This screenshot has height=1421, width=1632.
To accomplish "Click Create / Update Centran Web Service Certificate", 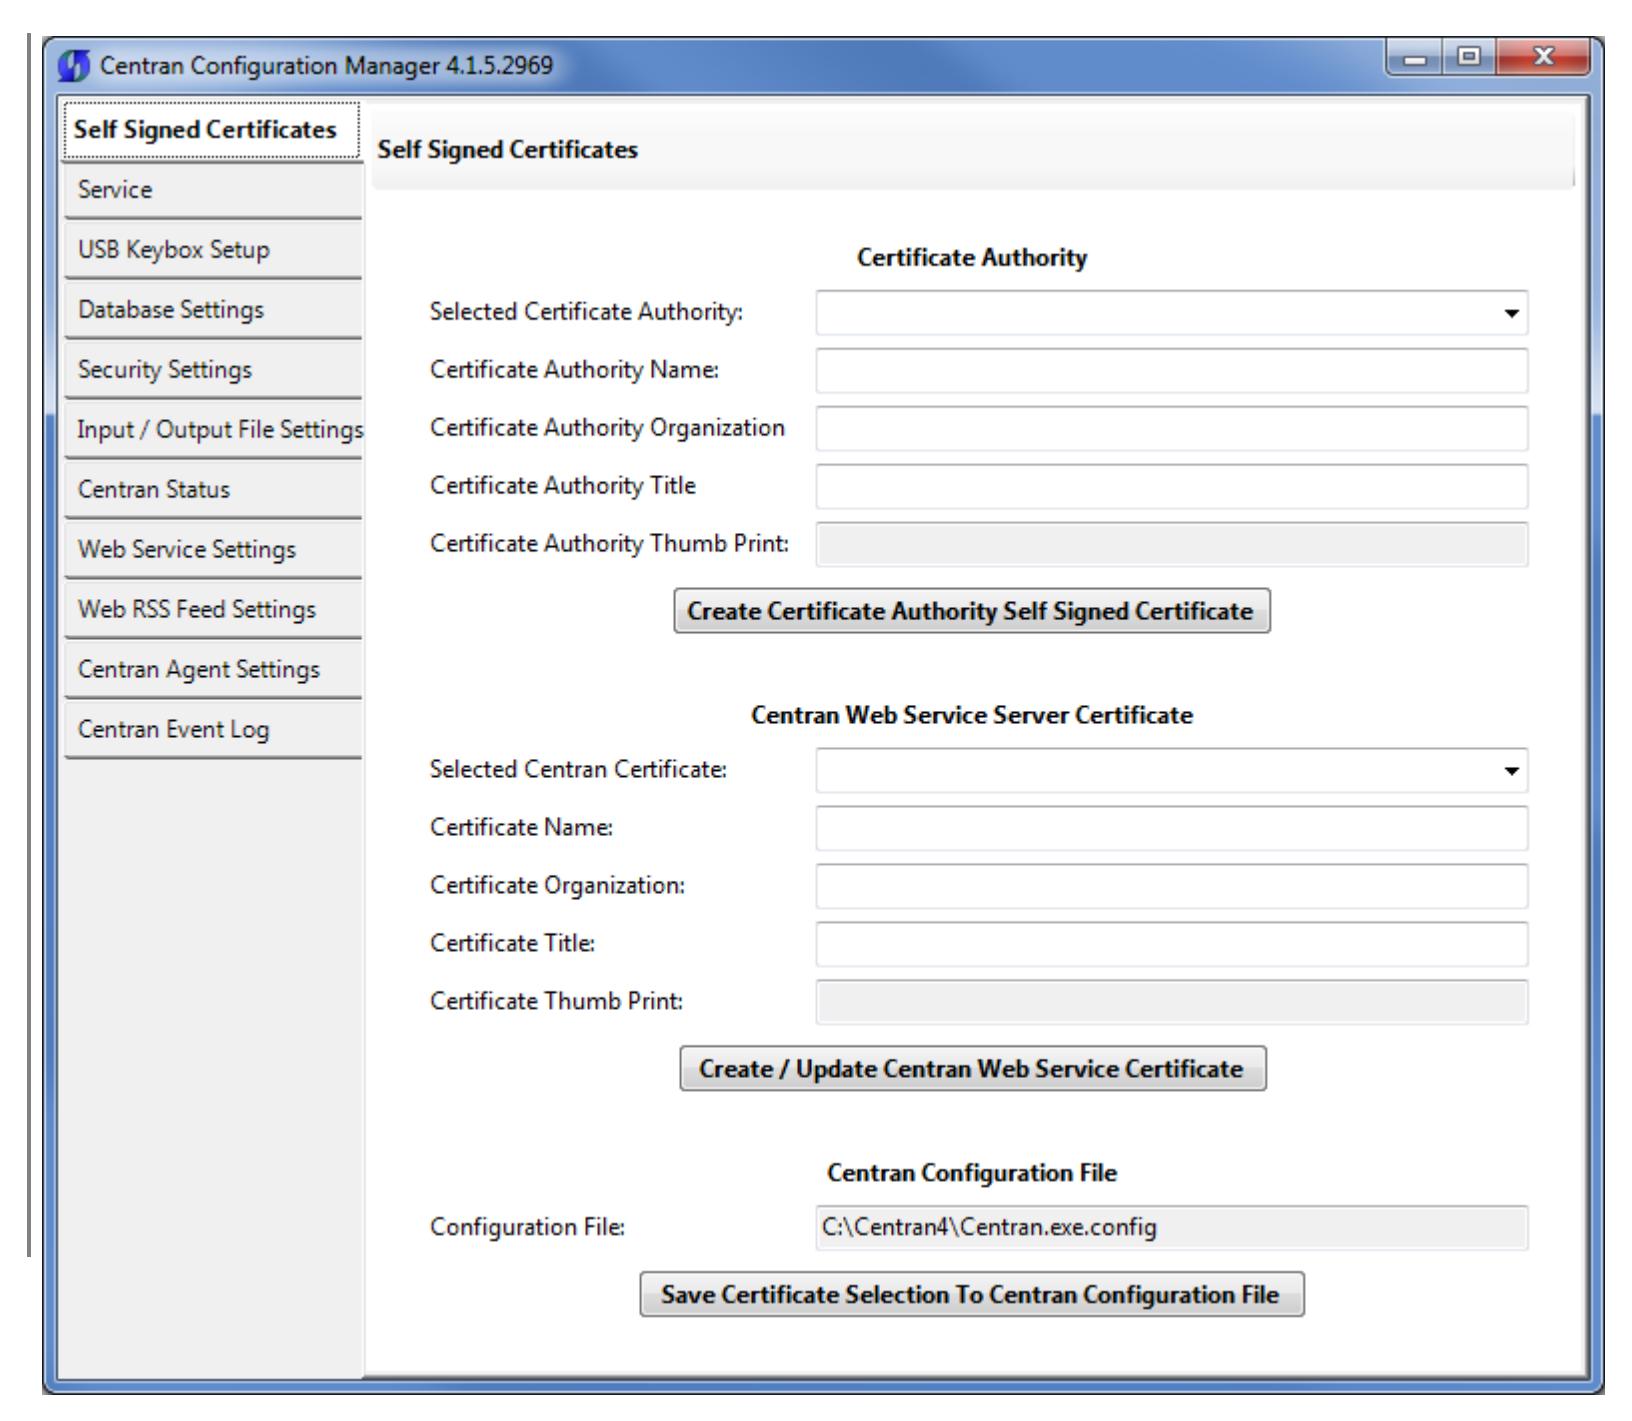I will pos(973,1069).
